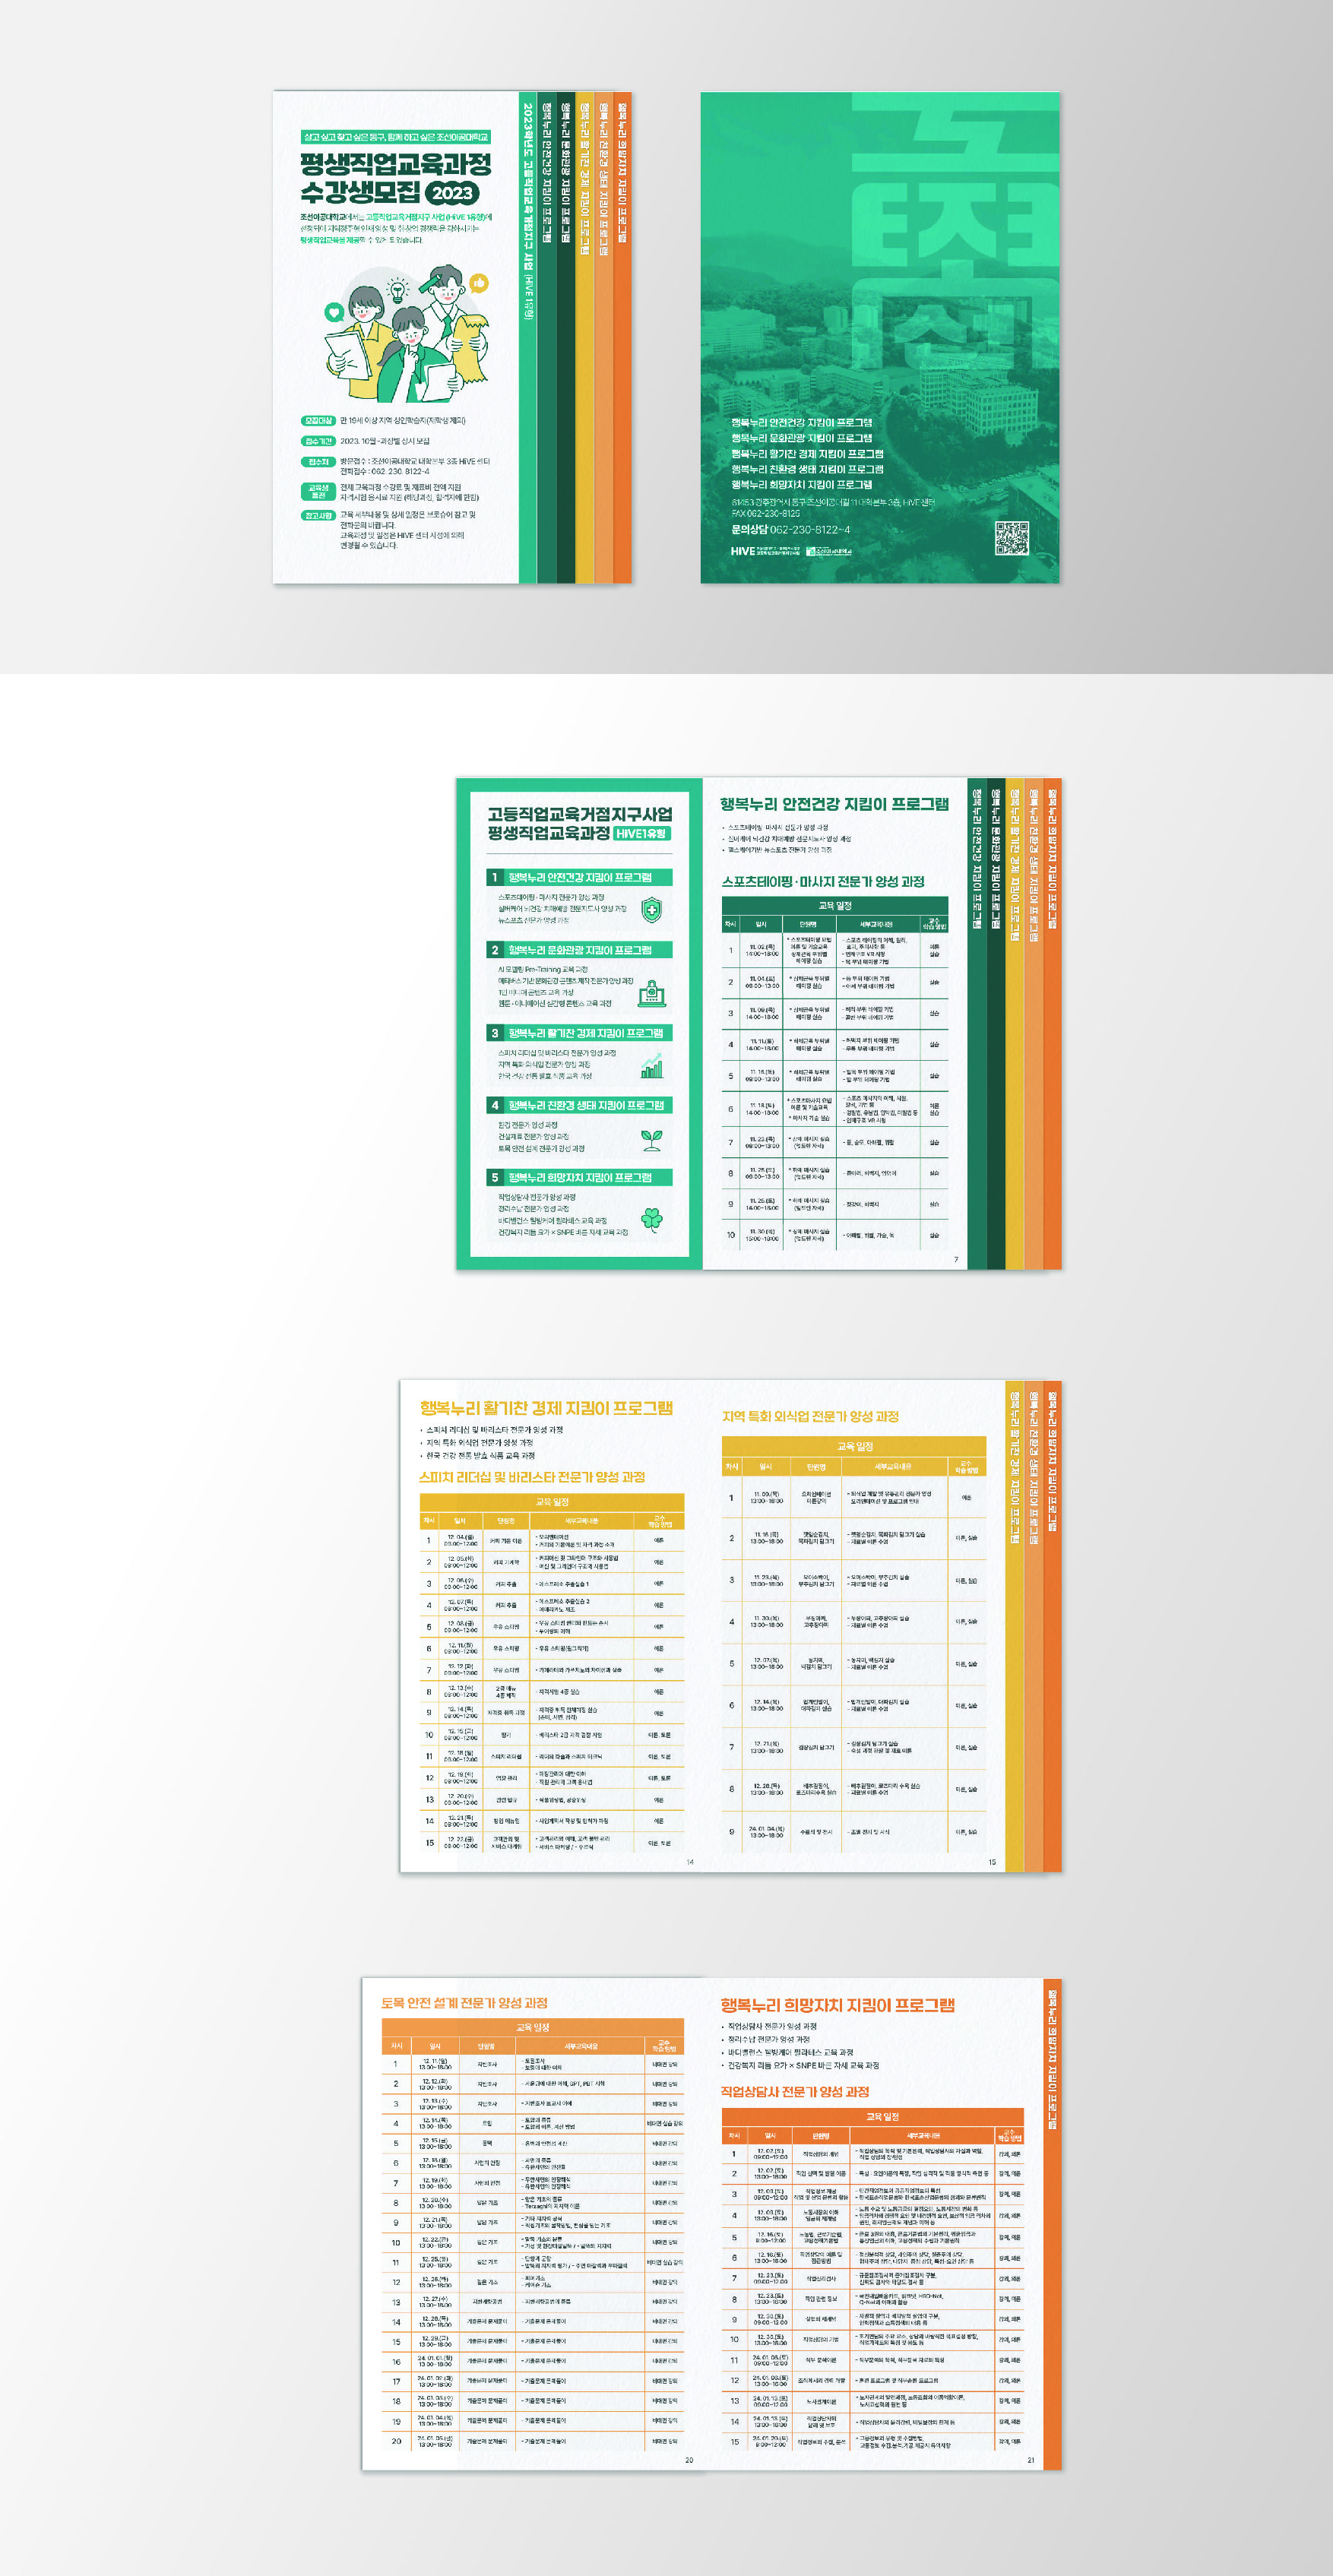Viewport: 1333px width, 2576px height.
Task: Click the rising bar chart icon in program 3
Action: tap(651, 1066)
